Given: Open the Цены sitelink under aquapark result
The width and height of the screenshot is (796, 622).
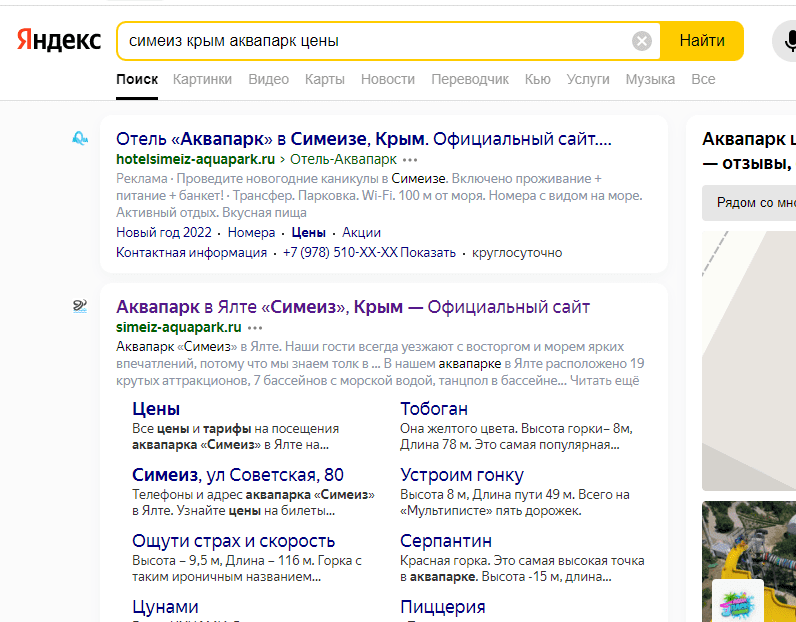Looking at the screenshot, I should (156, 409).
